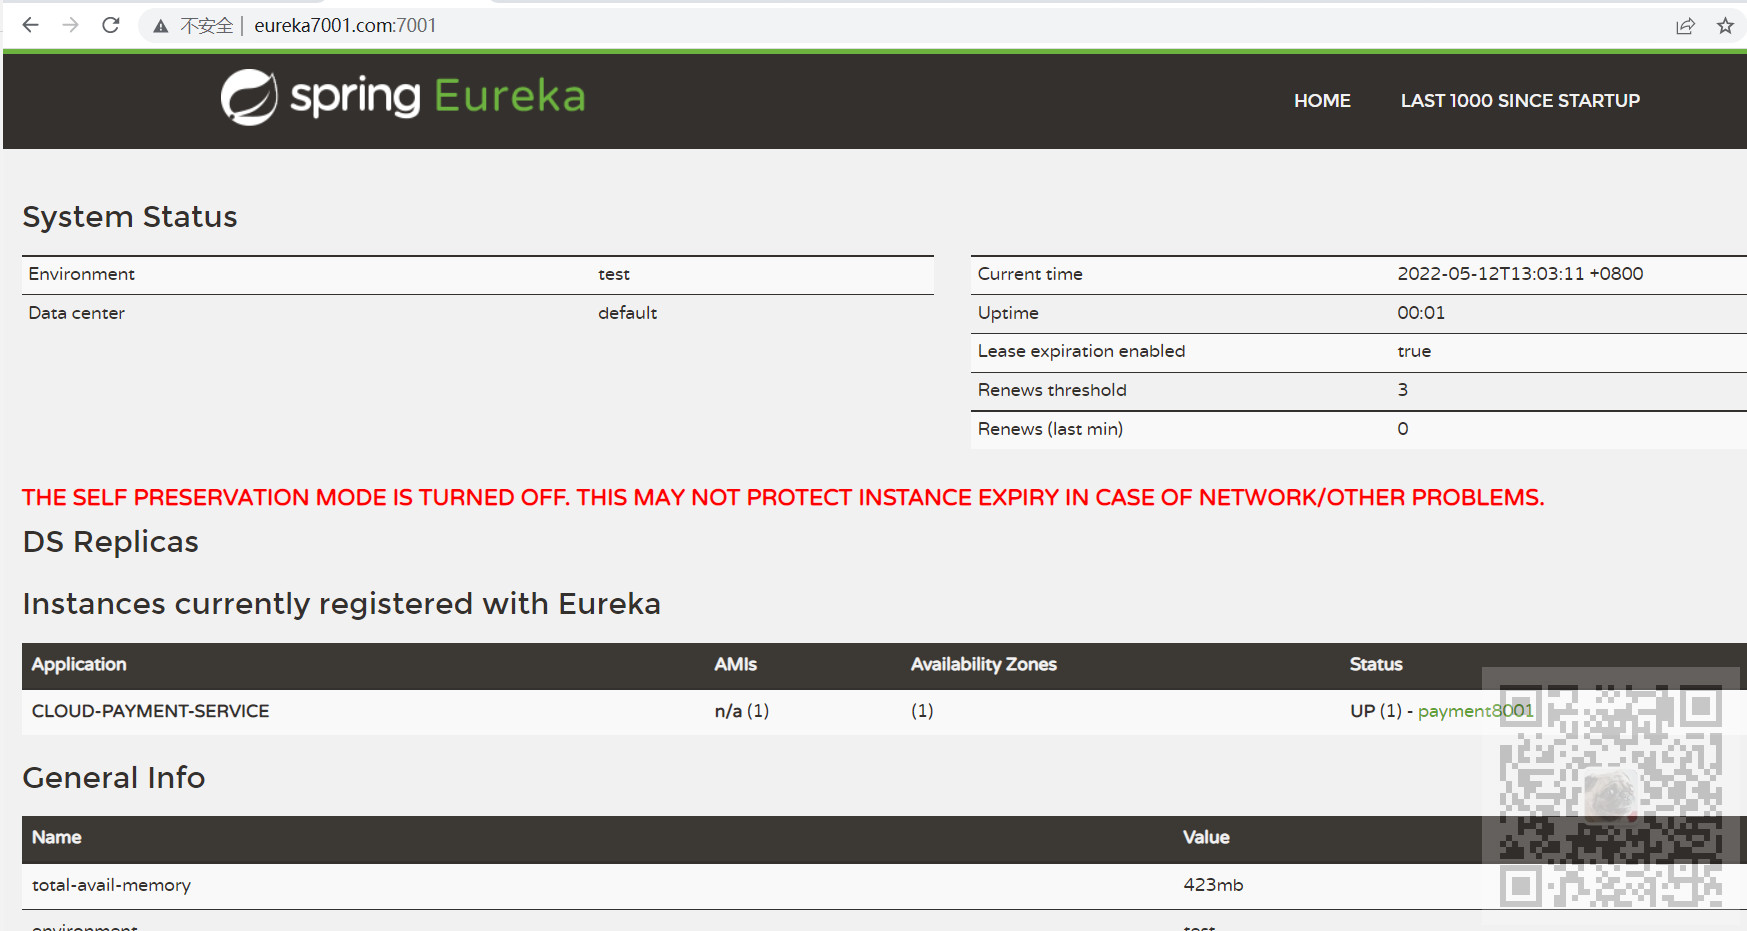The image size is (1747, 931).
Task: Click the n/a (1) AMIs cell
Action: tap(741, 711)
